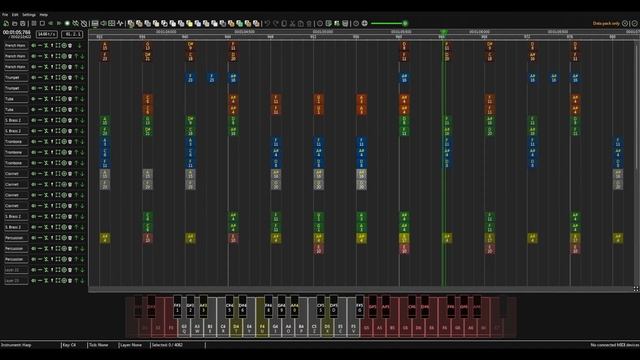Click the Layer 22 name field
Image resolution: width=640 pixels, height=360 pixels.
(16, 270)
